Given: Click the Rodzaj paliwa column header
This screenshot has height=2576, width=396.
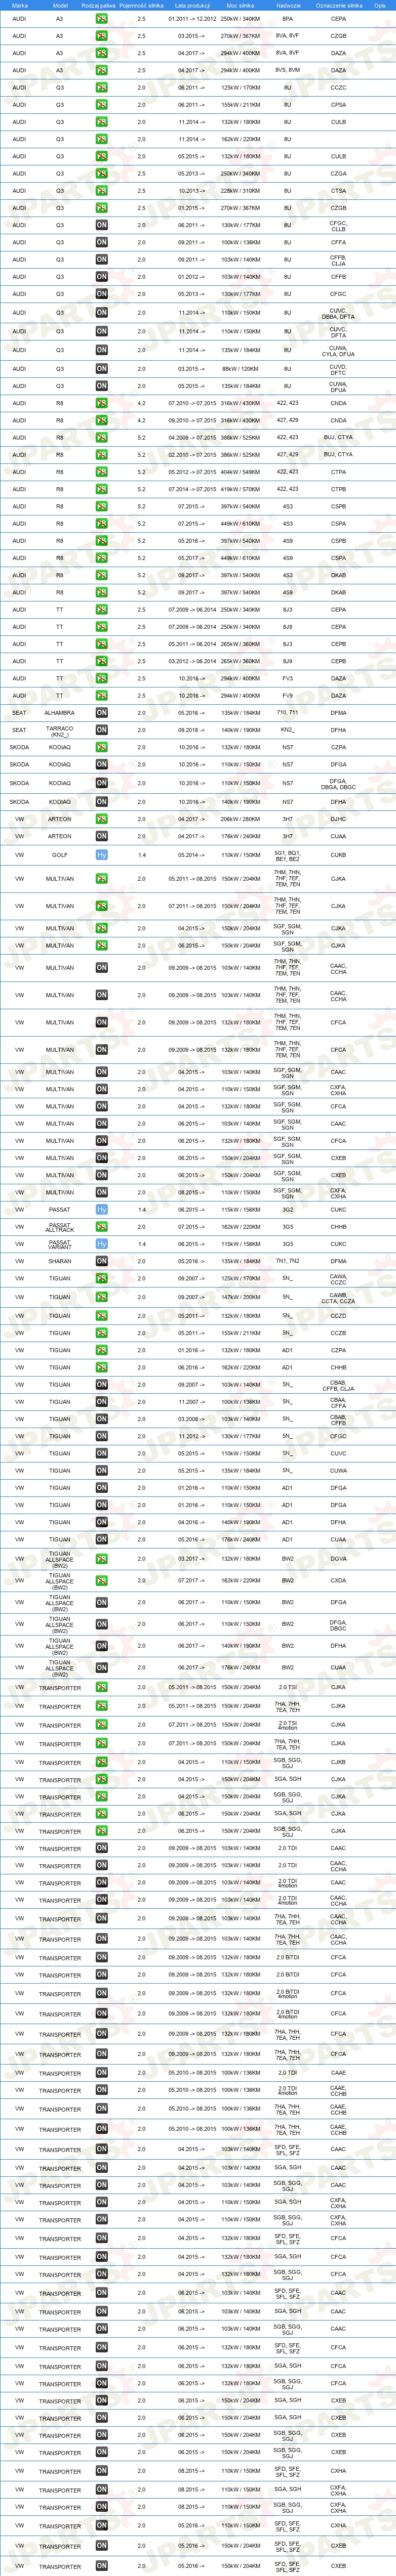Looking at the screenshot, I should (x=98, y=5).
